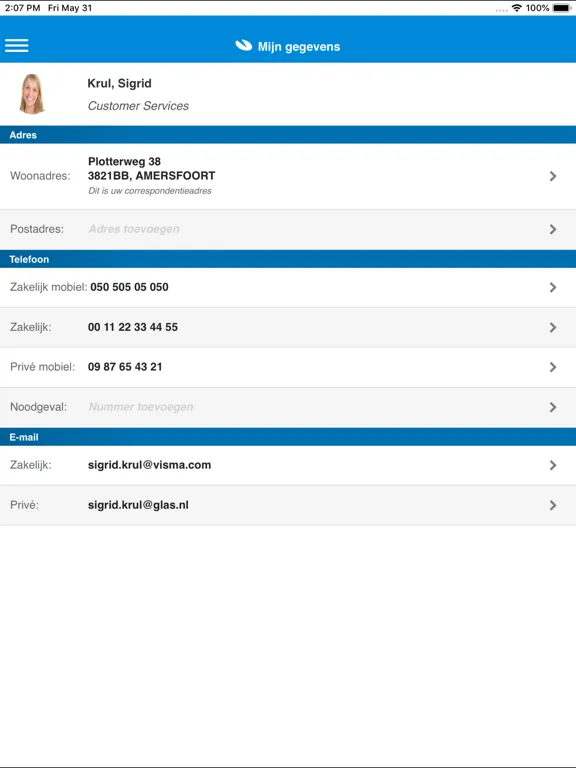The width and height of the screenshot is (576, 768).
Task: Tap the Woonadres label
Action: [x=40, y=176]
